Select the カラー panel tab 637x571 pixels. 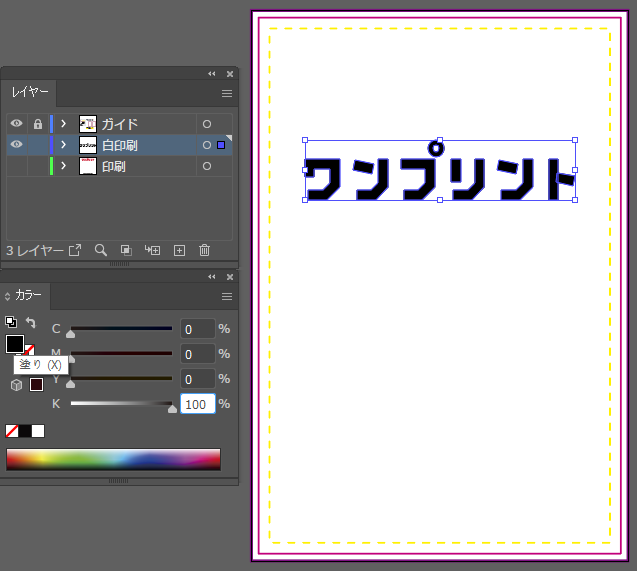(28, 296)
